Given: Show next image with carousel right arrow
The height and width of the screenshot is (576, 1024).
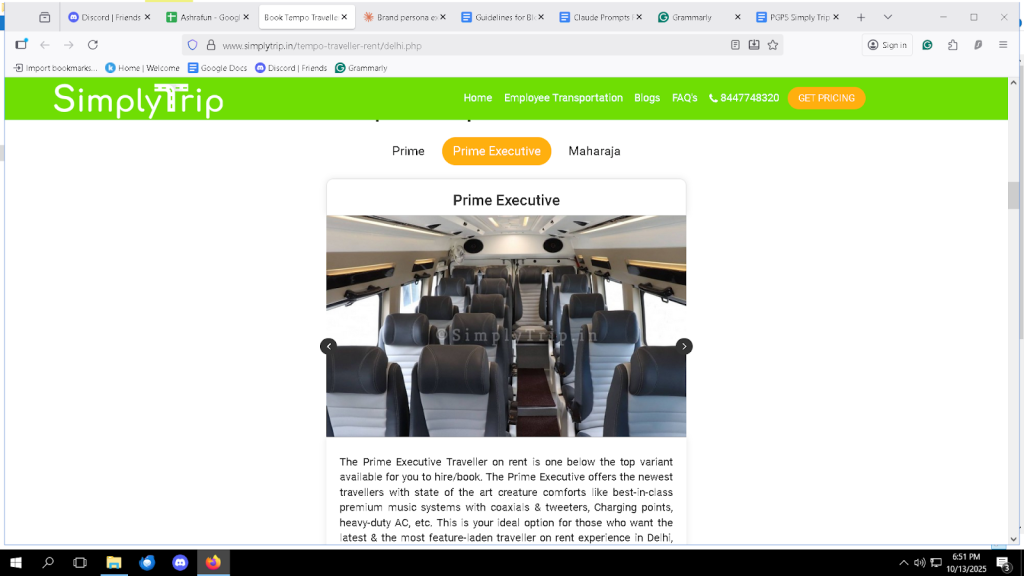Looking at the screenshot, I should (684, 346).
